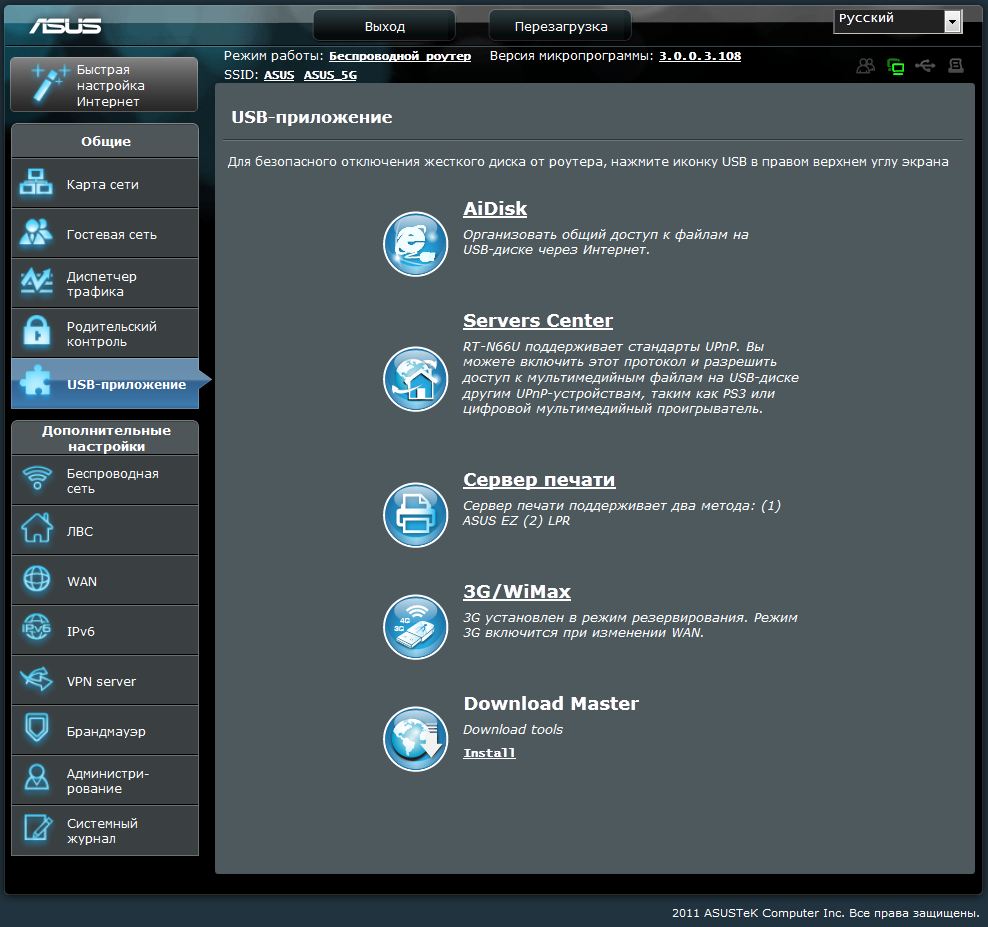This screenshot has height=927, width=988.
Task: Select USB-приложение menu item
Action: pos(105,383)
